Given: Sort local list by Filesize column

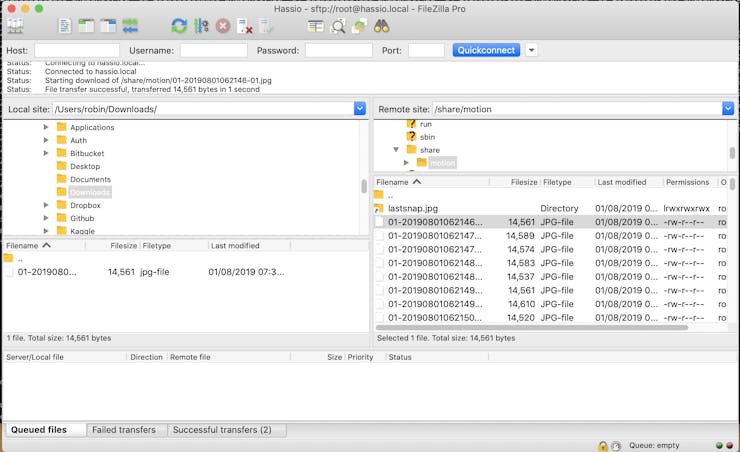Looking at the screenshot, I should tap(113, 245).
